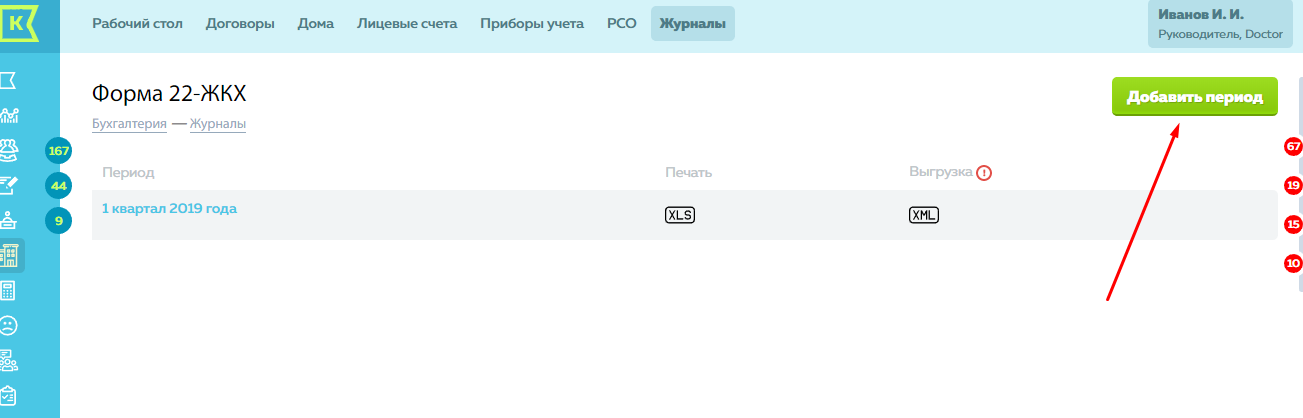1303x418 pixels.
Task: Click the Период column header
Action: coord(128,173)
